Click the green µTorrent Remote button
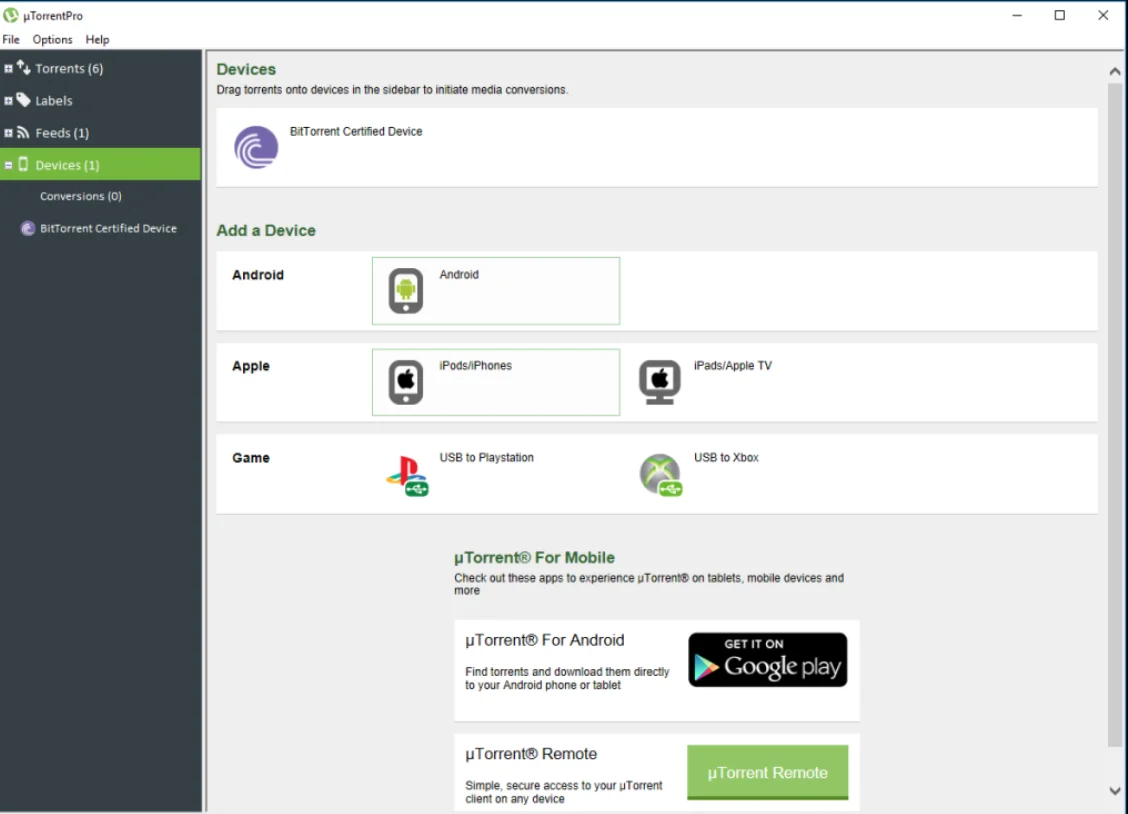The width and height of the screenshot is (1128, 814). point(767,772)
